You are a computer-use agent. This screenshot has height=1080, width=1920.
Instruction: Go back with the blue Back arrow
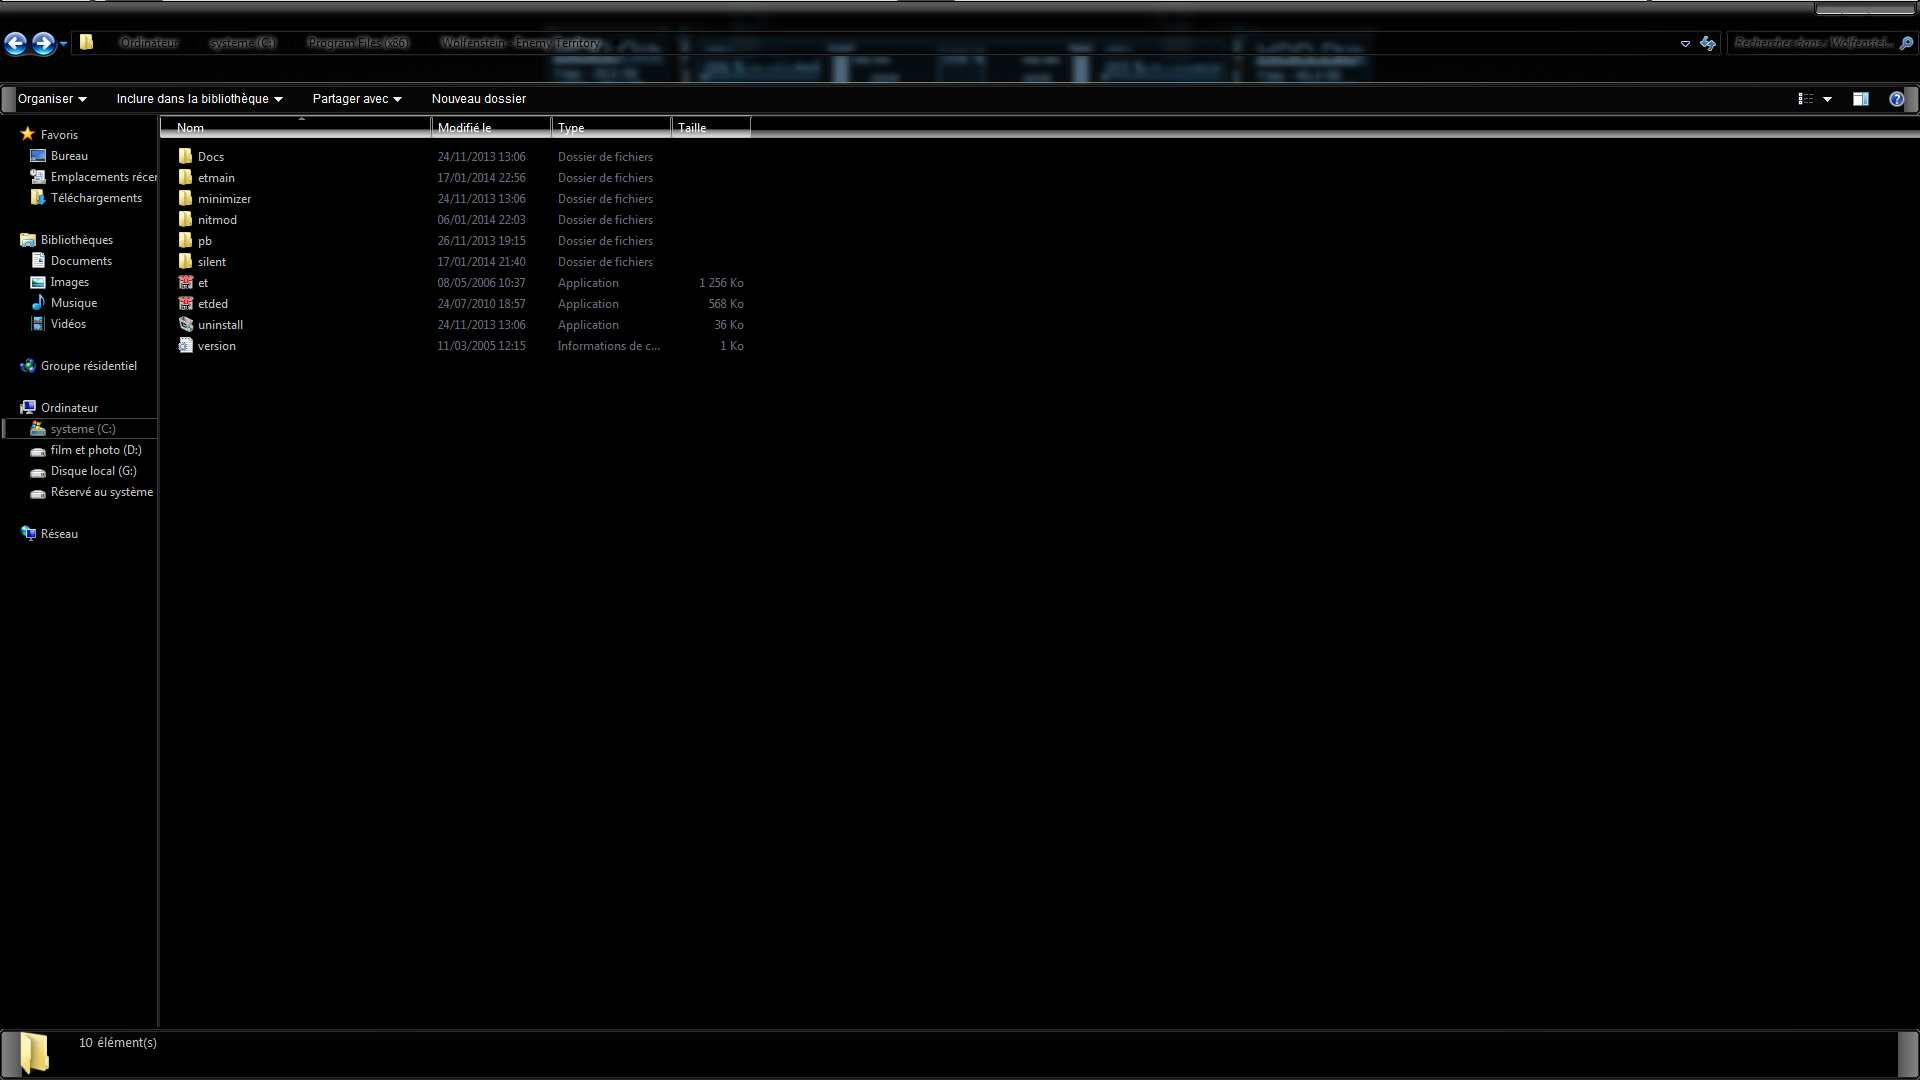[16, 43]
